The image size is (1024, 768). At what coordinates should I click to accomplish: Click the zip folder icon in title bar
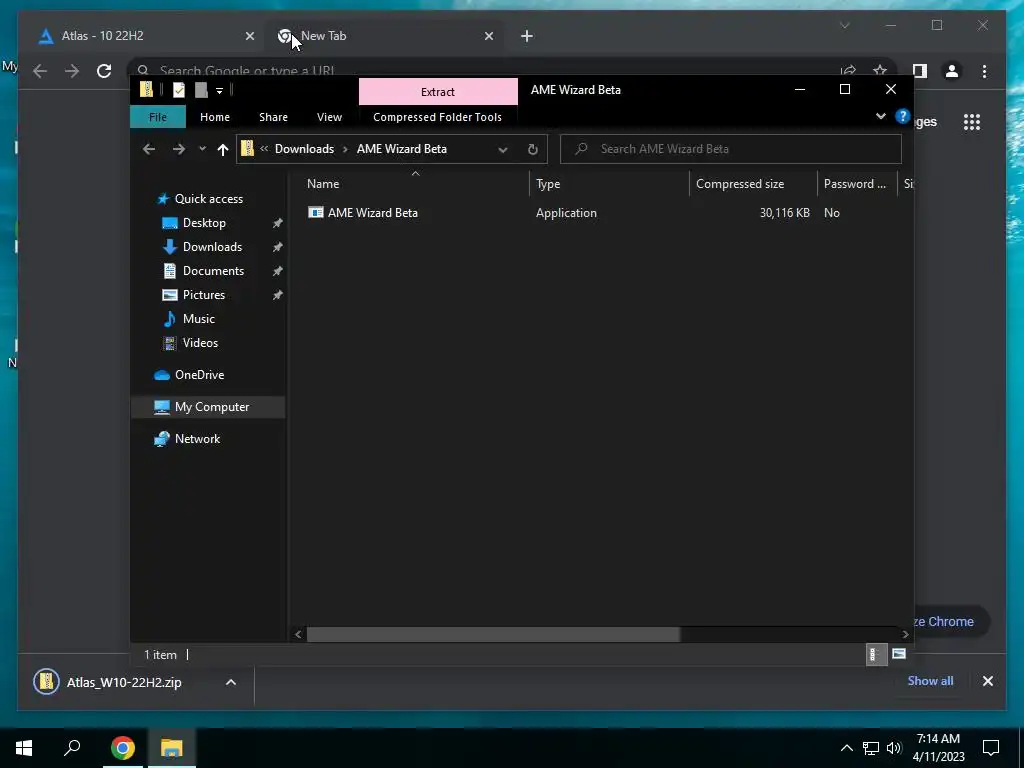(x=146, y=89)
